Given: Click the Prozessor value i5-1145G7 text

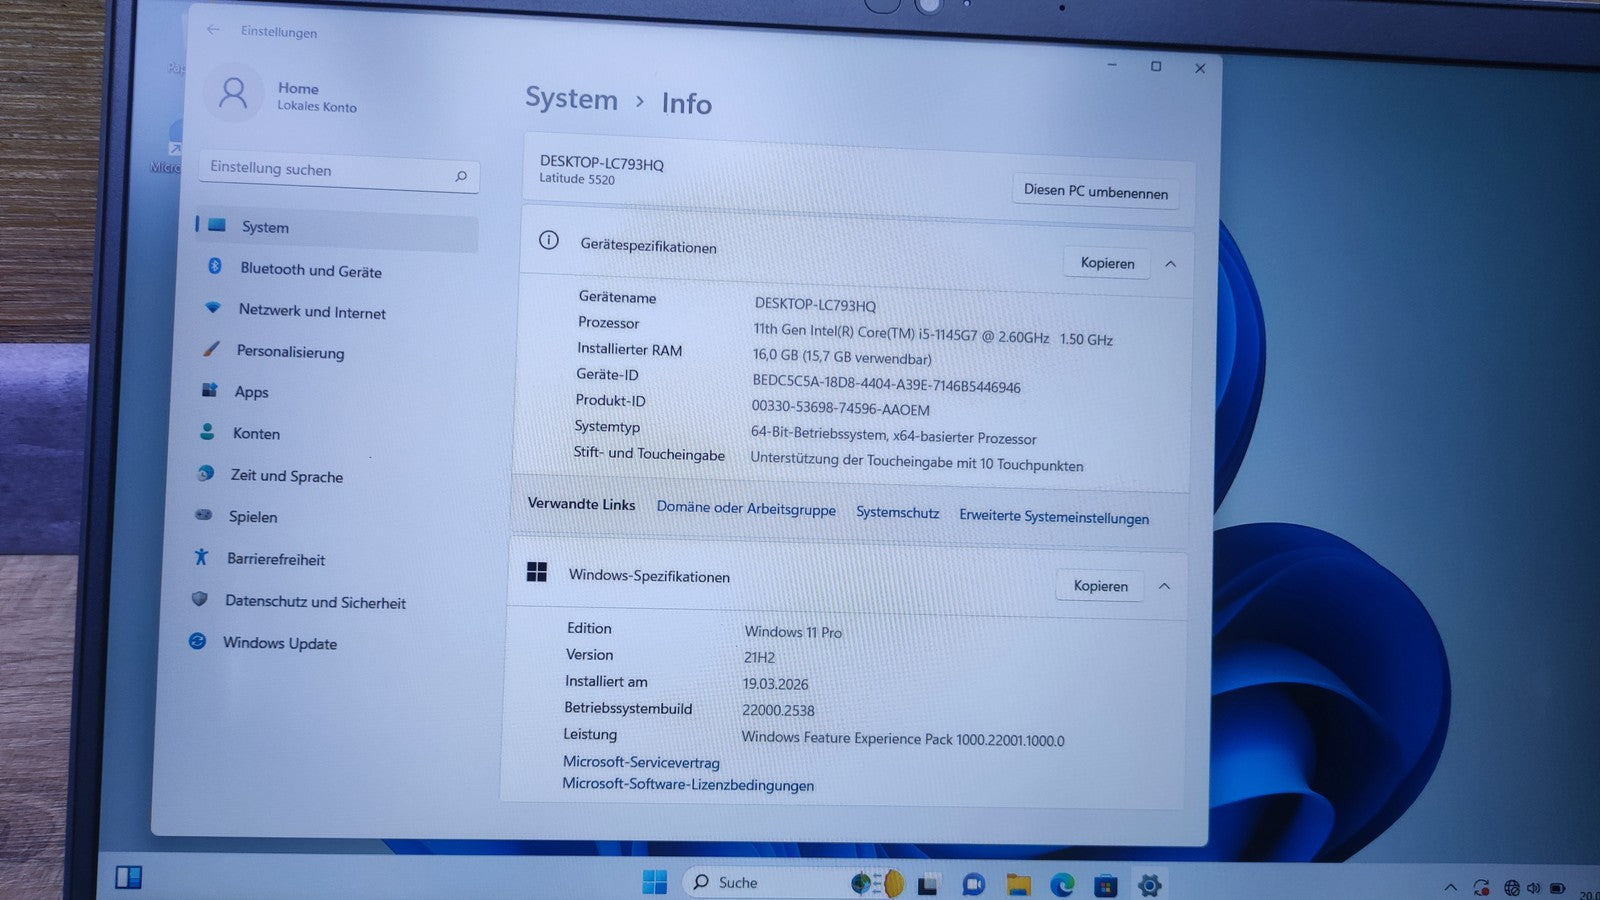Looking at the screenshot, I should 932,334.
